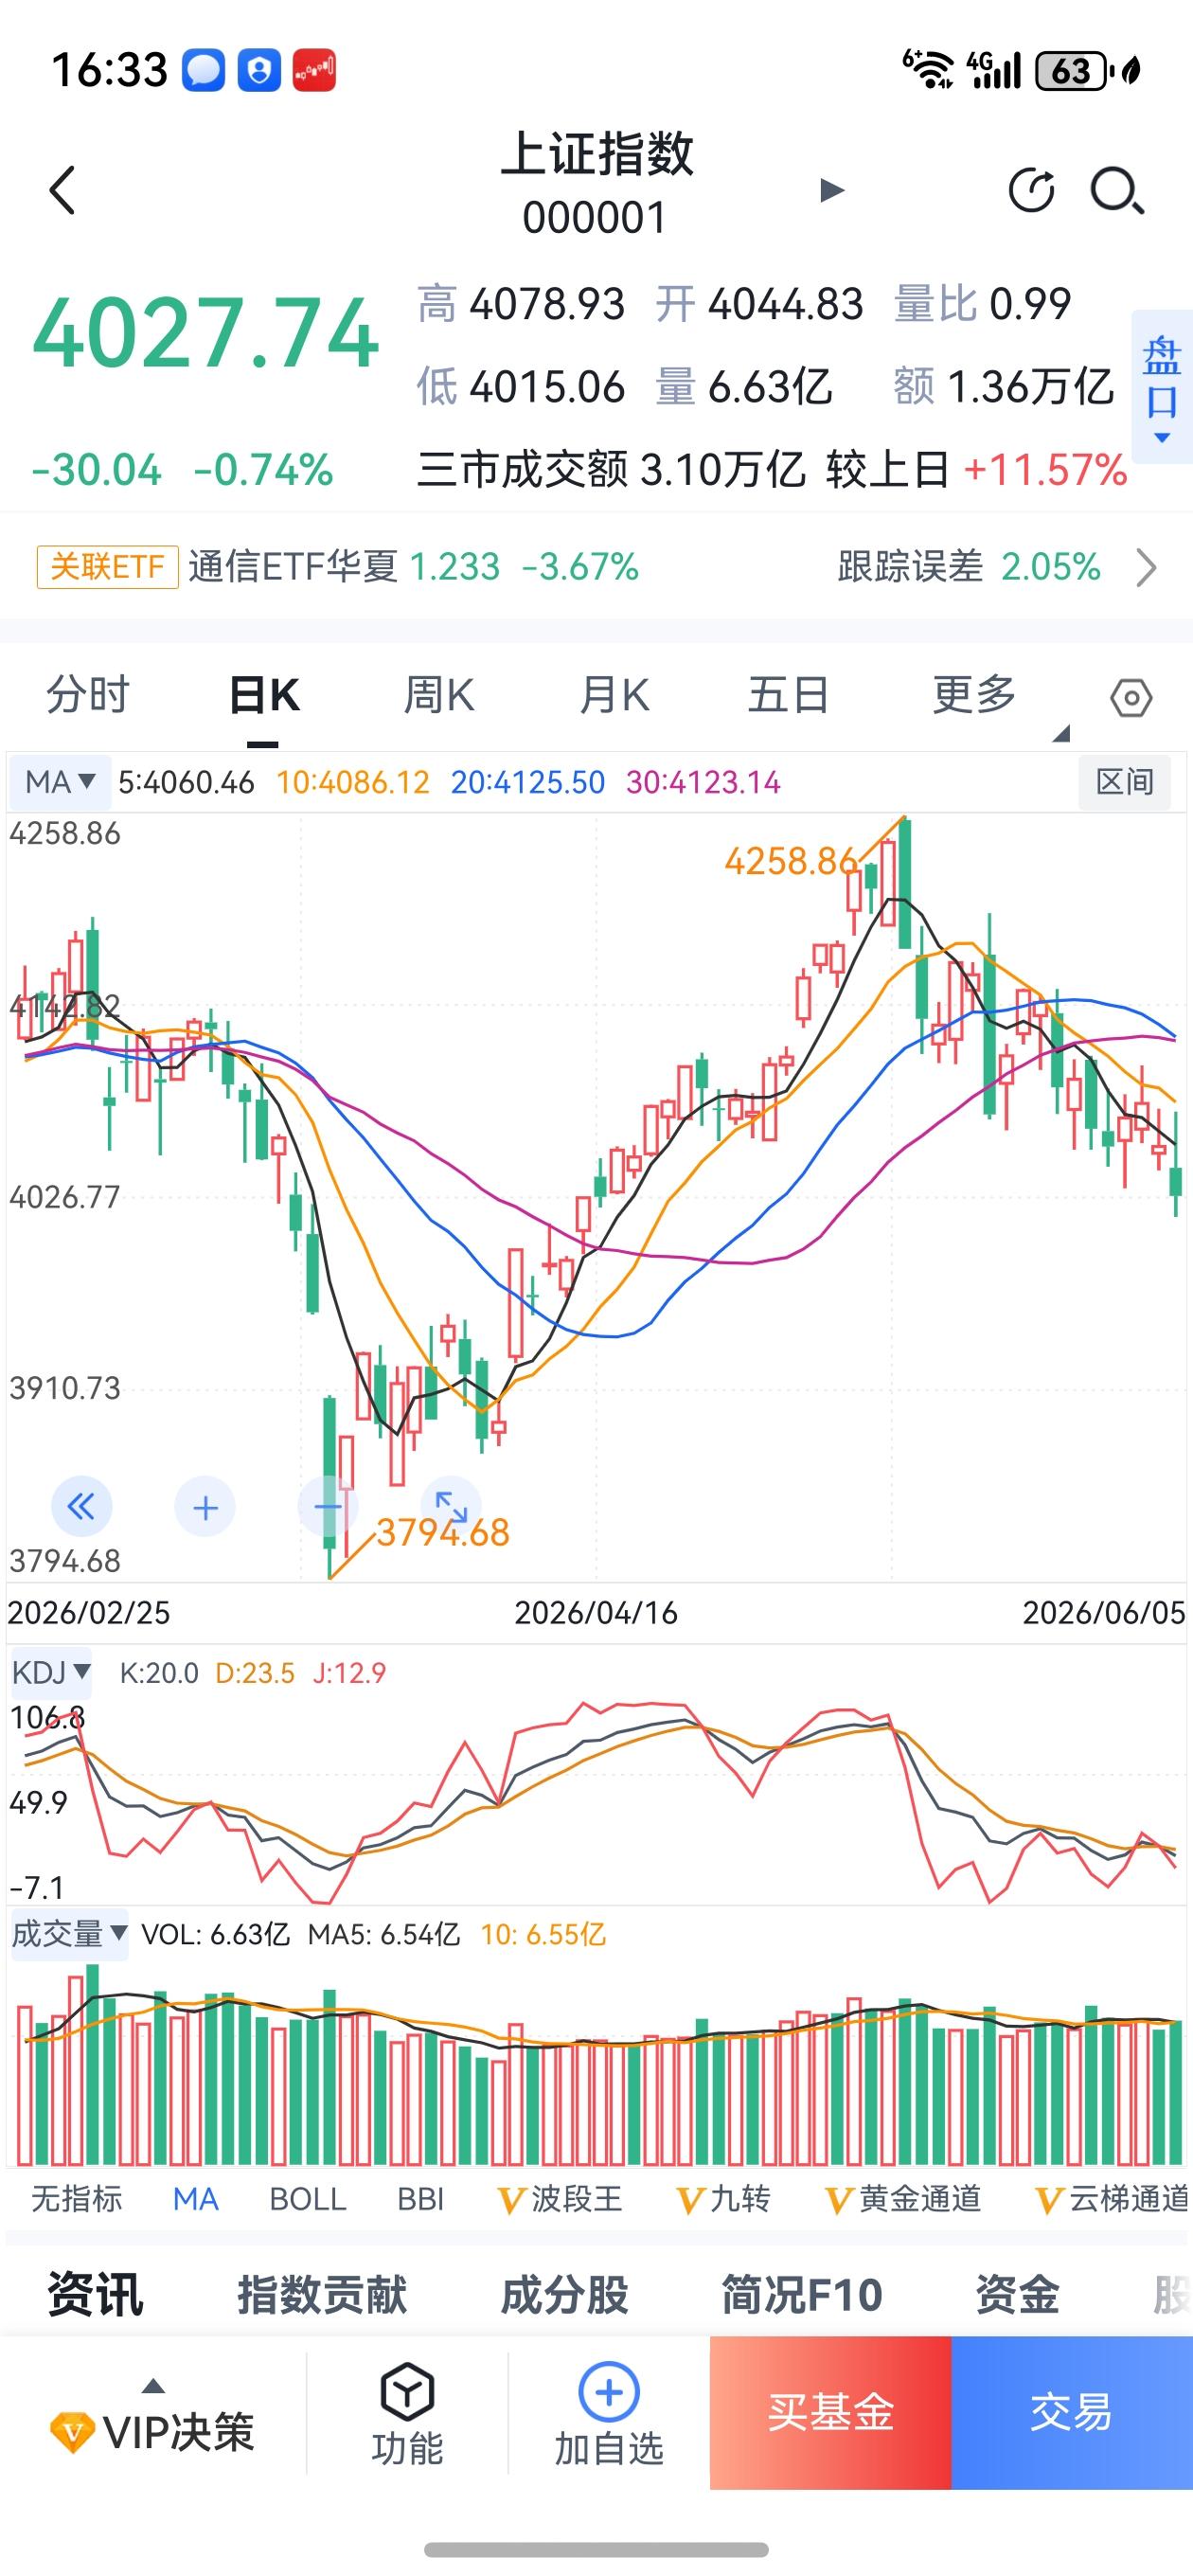Tap MA10 value 10:4086.12
The width and height of the screenshot is (1193, 2576).
[353, 782]
